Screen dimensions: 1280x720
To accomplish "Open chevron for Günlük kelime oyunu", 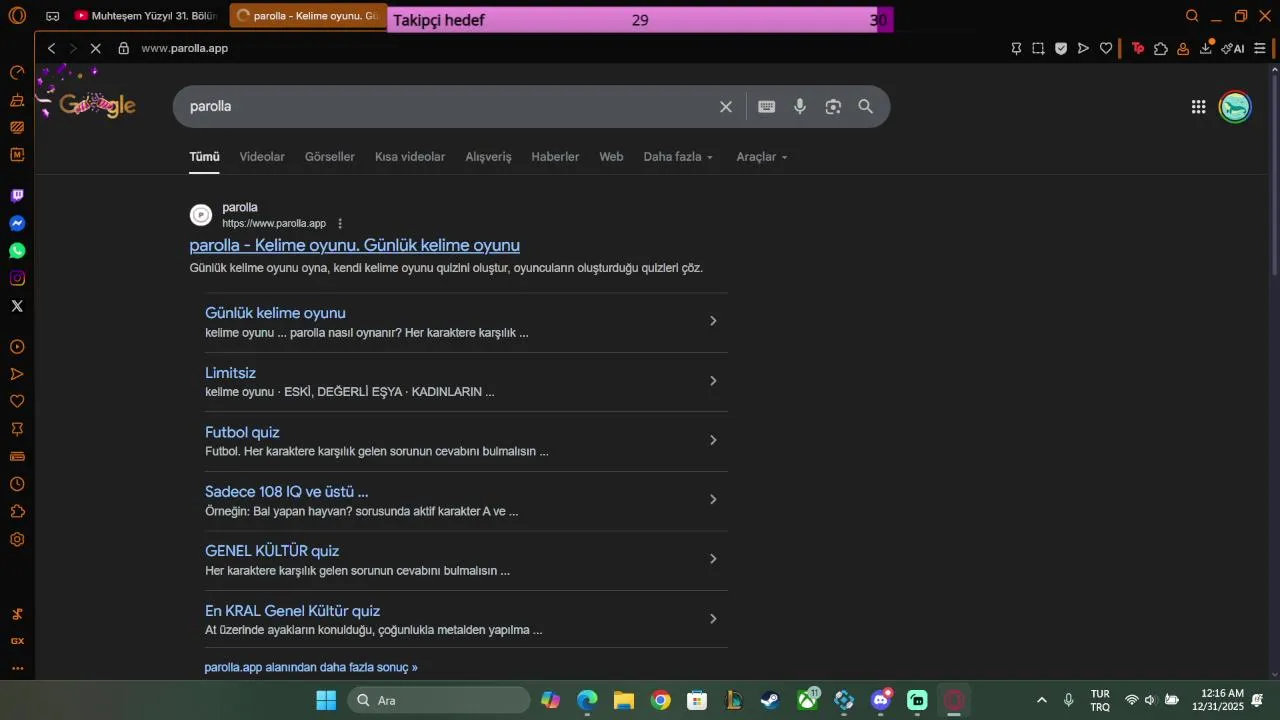I will click(713, 321).
